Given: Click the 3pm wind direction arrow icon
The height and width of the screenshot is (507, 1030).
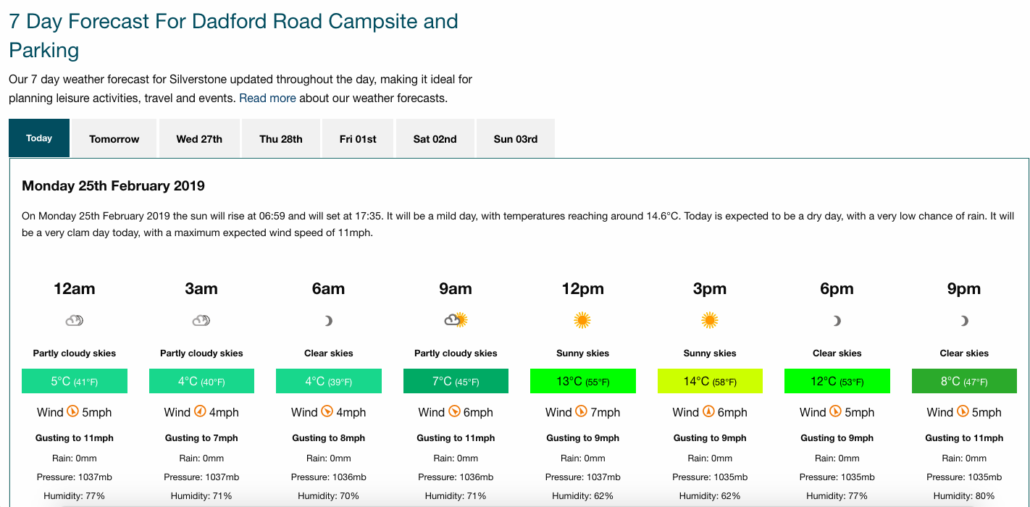Looking at the screenshot, I should click(708, 412).
